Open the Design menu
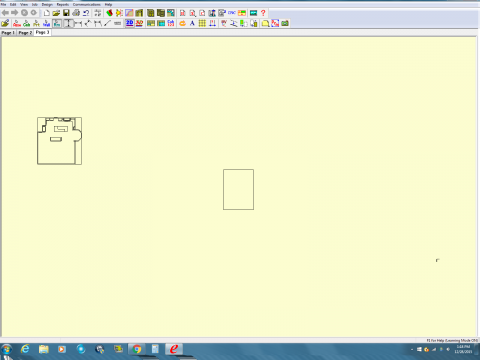Screen dimensions: 480x360 [x=47, y=4]
